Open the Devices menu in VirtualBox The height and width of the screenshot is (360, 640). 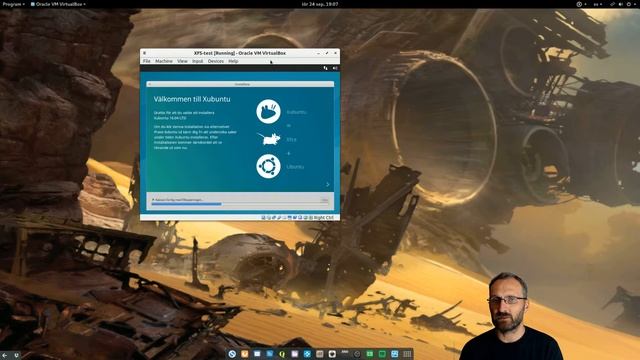[216, 61]
